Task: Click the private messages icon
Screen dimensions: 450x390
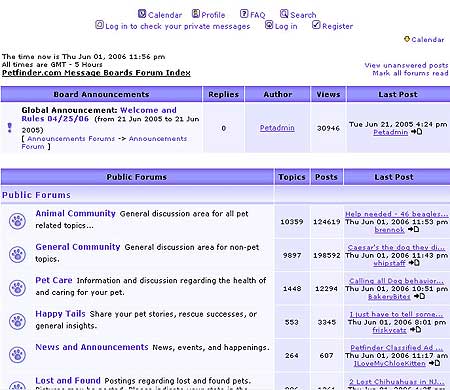Action: tap(99, 25)
